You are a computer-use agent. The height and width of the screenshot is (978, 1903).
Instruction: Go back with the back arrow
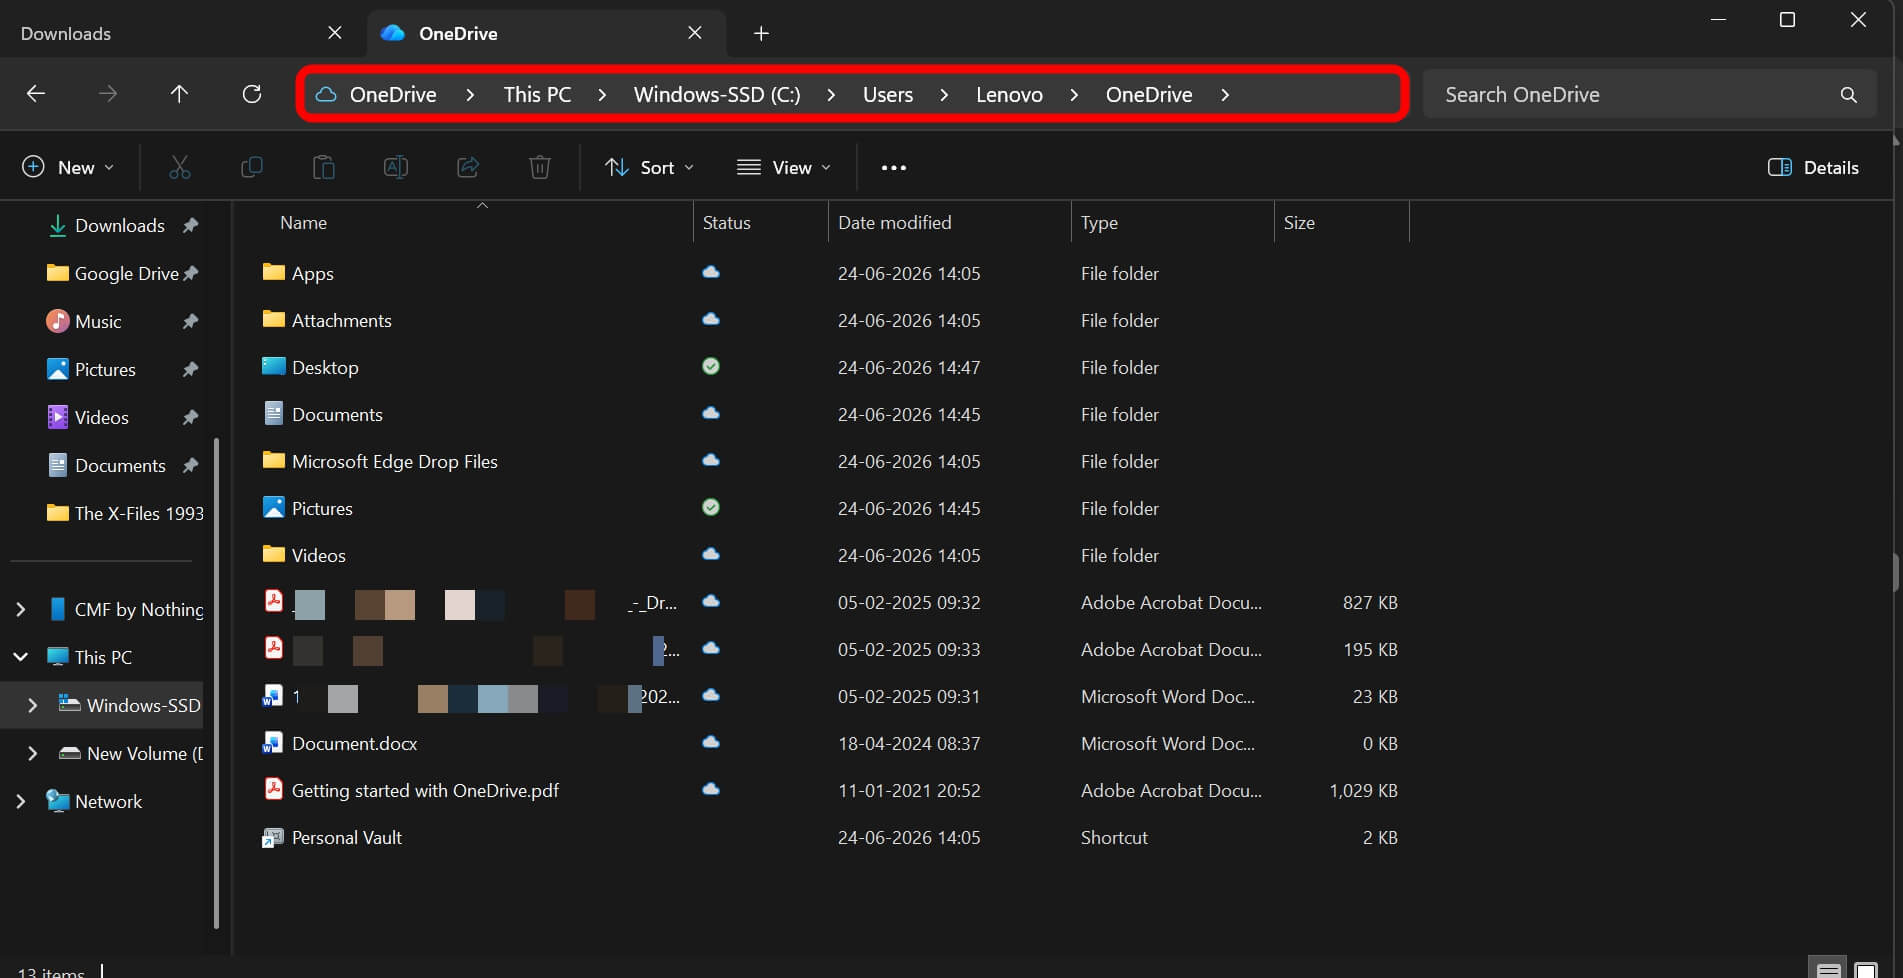coord(36,94)
